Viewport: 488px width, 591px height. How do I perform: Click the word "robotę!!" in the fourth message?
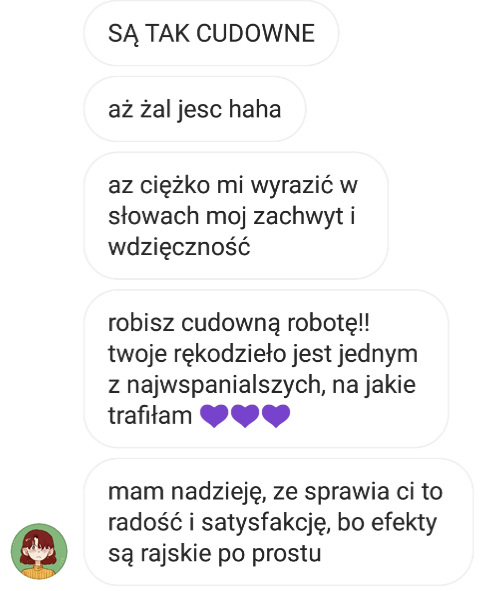[x=329, y=323]
